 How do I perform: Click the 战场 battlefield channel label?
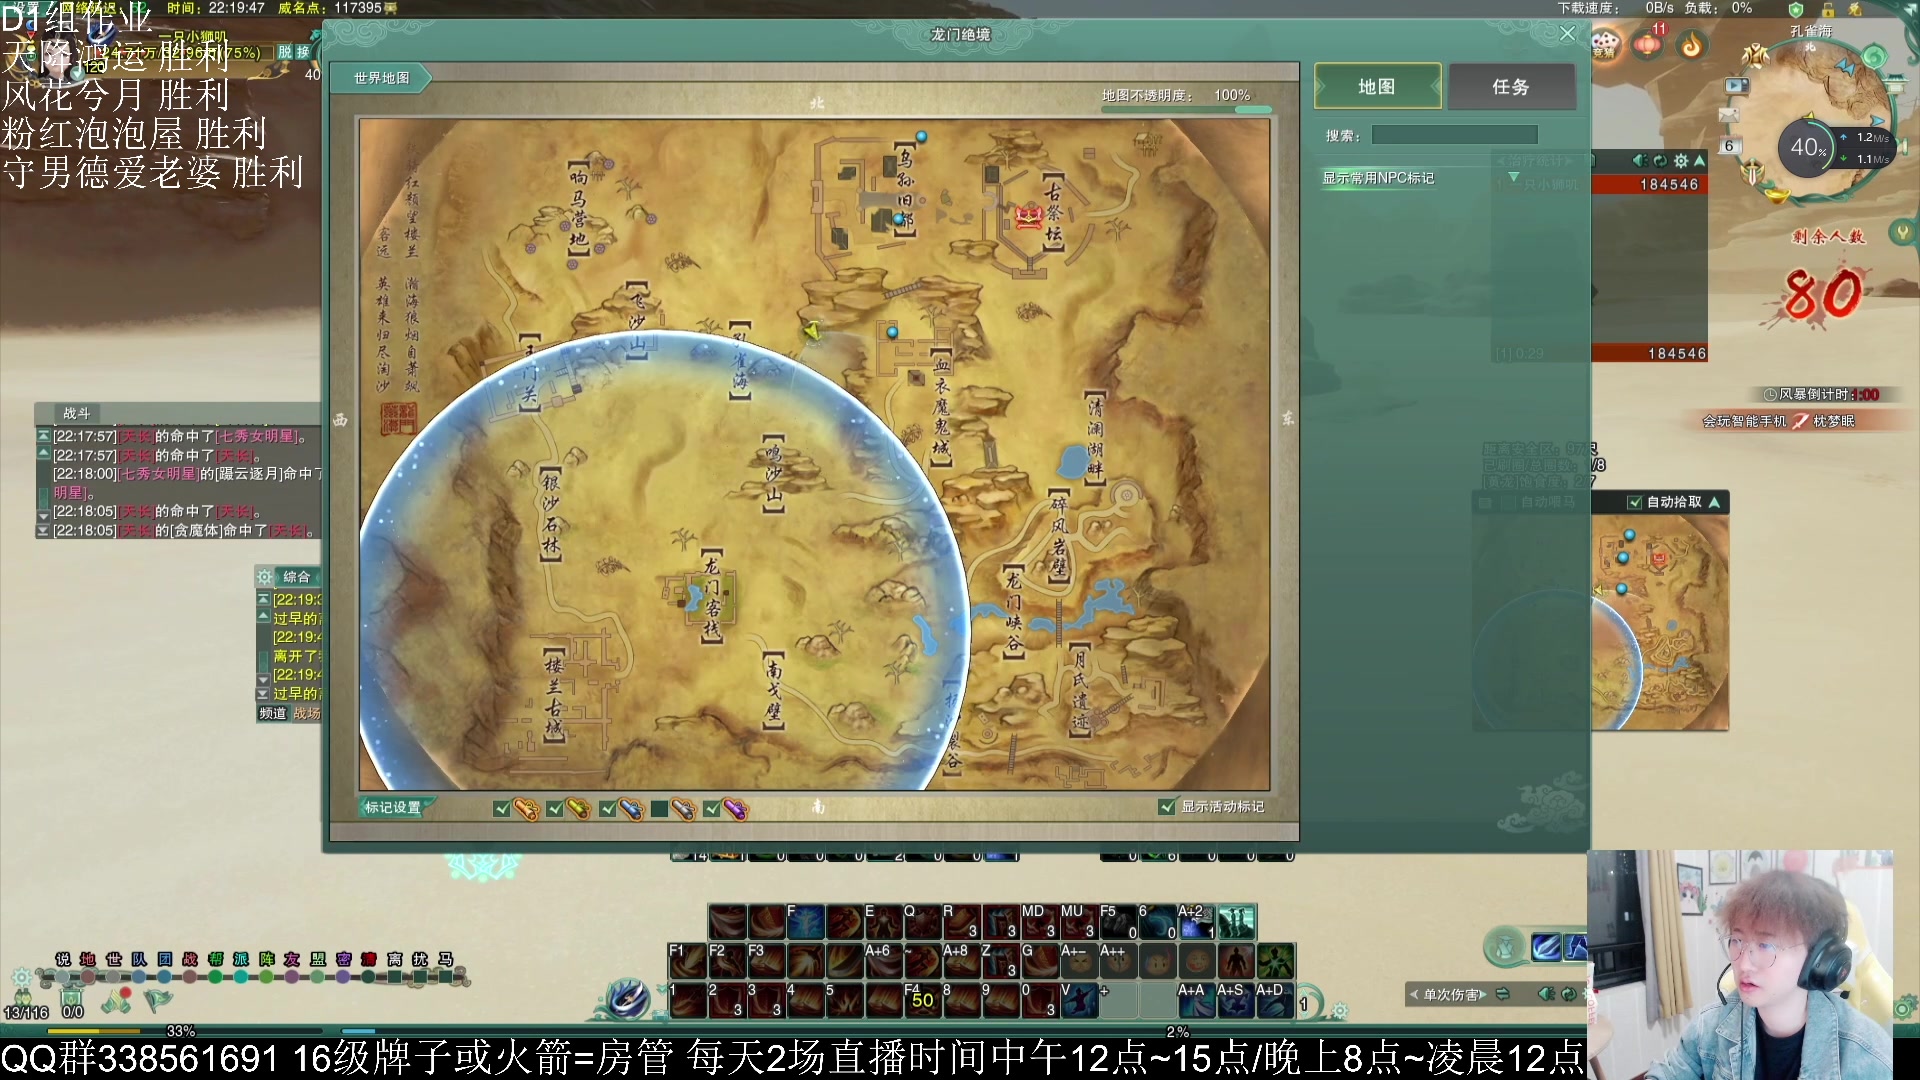[x=307, y=713]
